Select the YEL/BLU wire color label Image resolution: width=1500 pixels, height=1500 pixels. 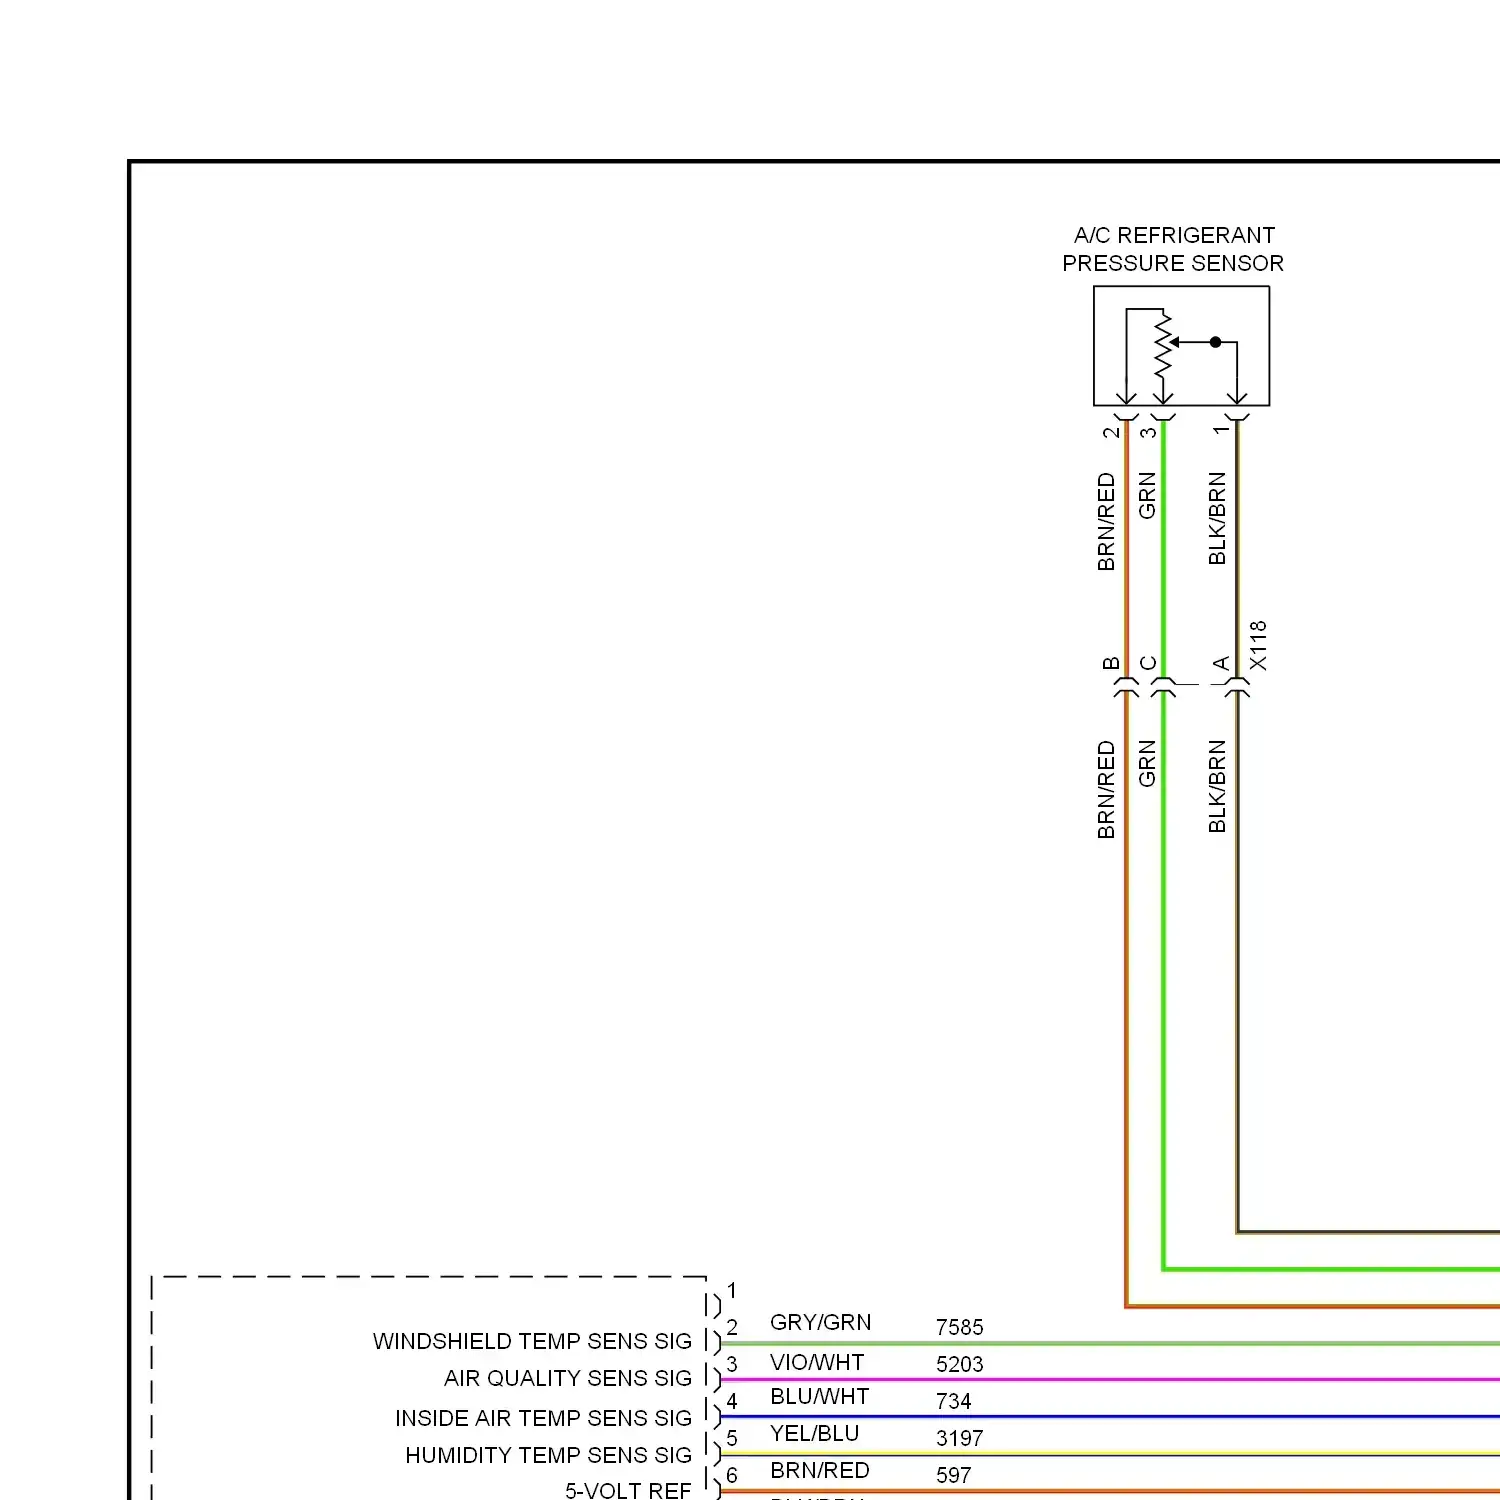click(814, 1433)
